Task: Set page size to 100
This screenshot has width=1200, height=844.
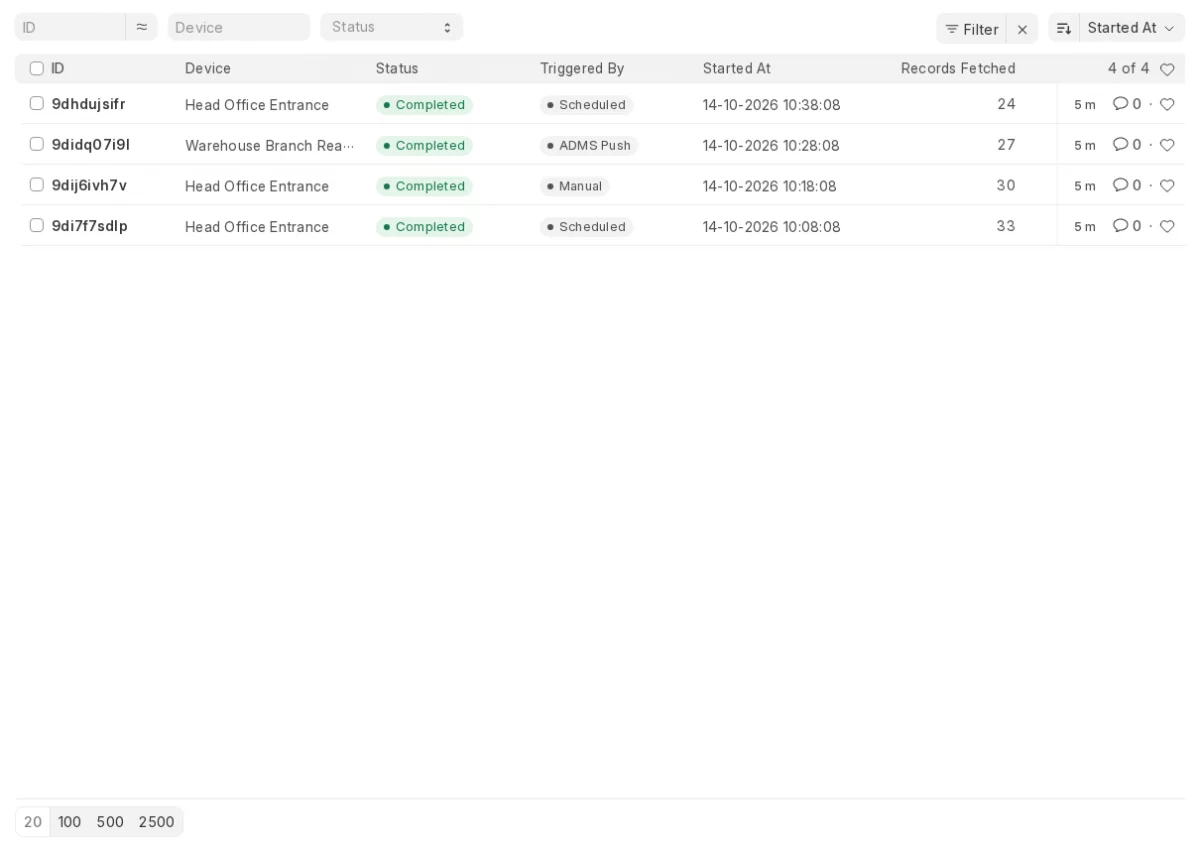Action: pos(70,822)
